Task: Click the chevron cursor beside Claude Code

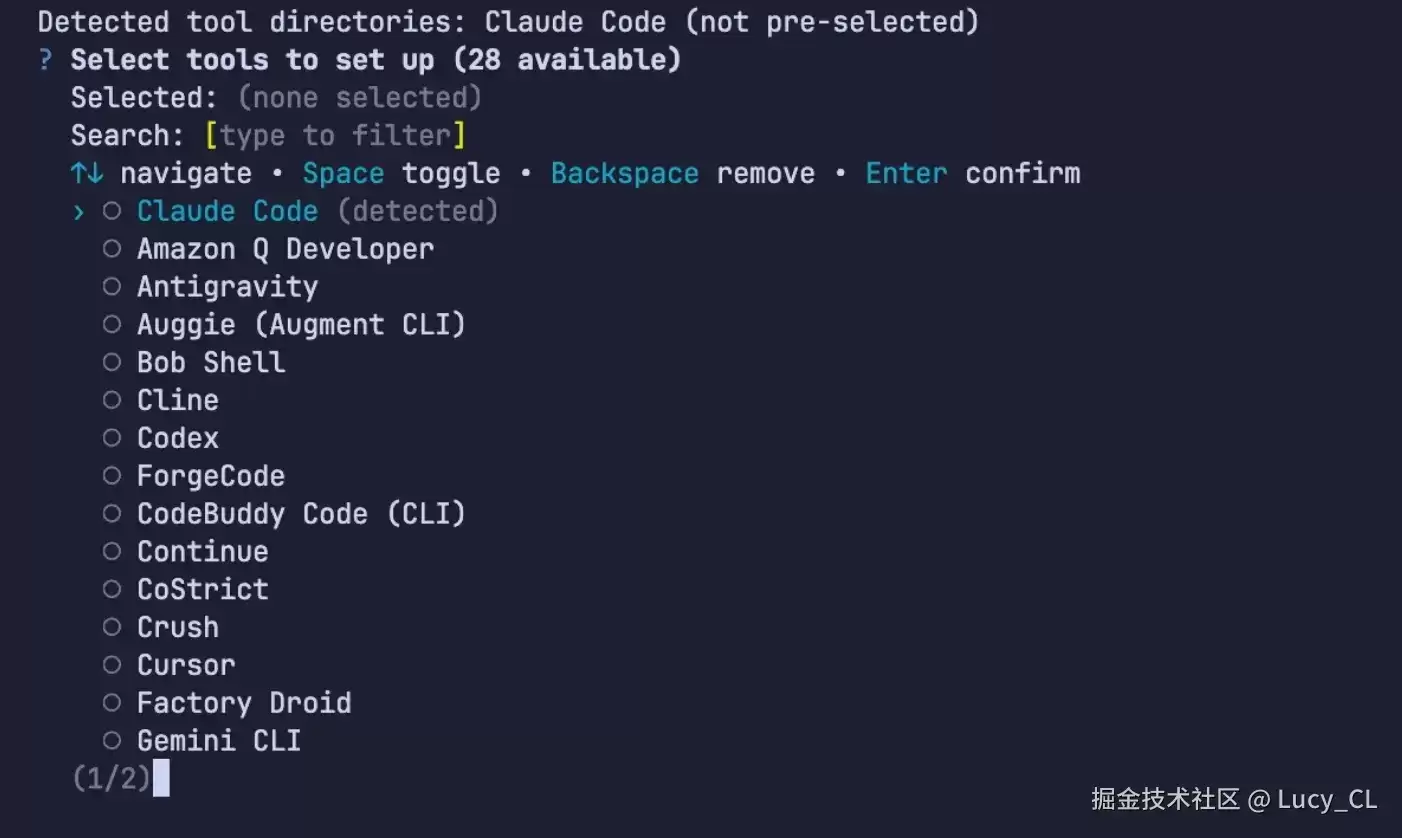Action: tap(79, 211)
